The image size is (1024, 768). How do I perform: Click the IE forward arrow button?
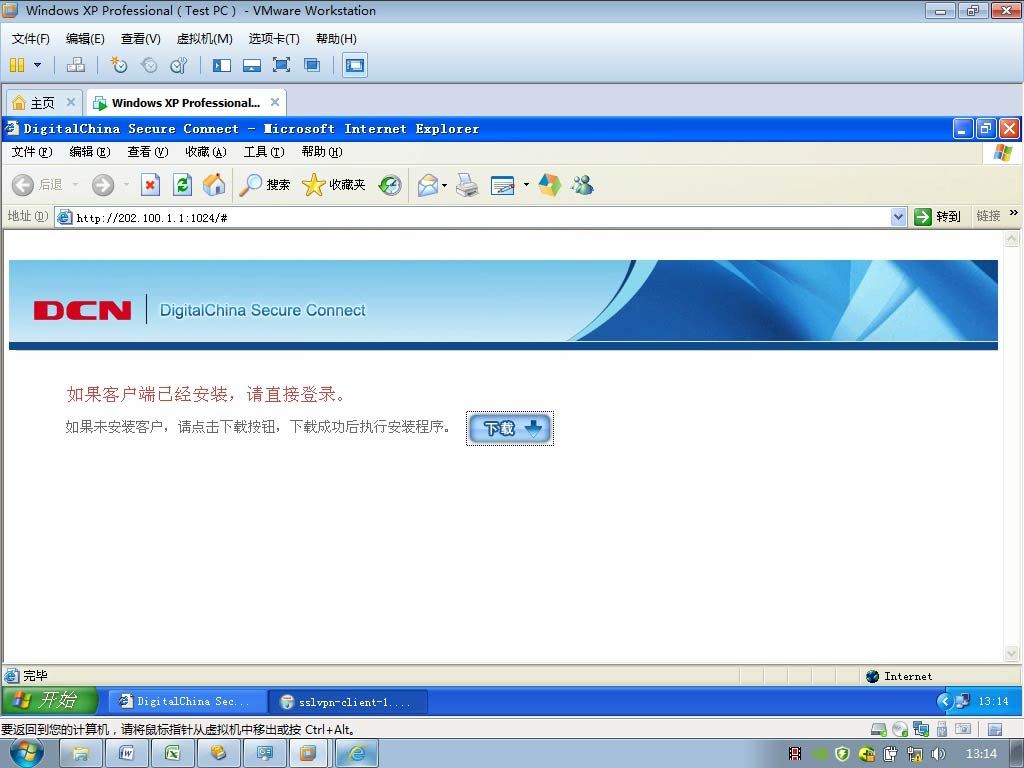tap(103, 185)
